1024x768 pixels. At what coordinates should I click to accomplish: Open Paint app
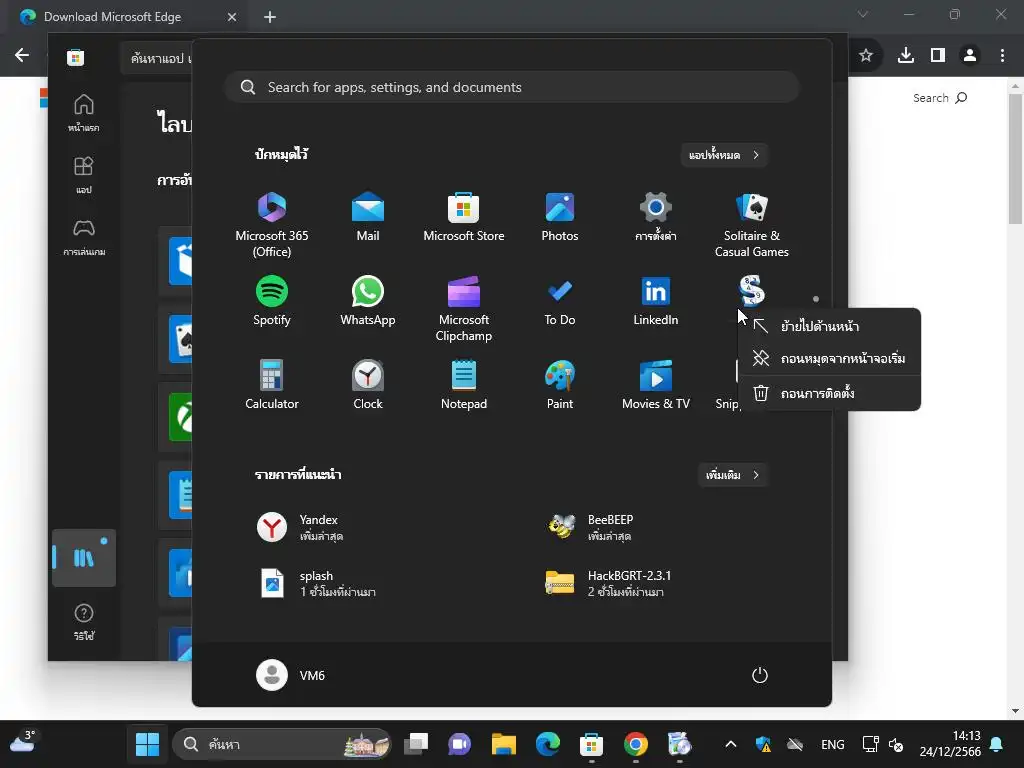(560, 385)
